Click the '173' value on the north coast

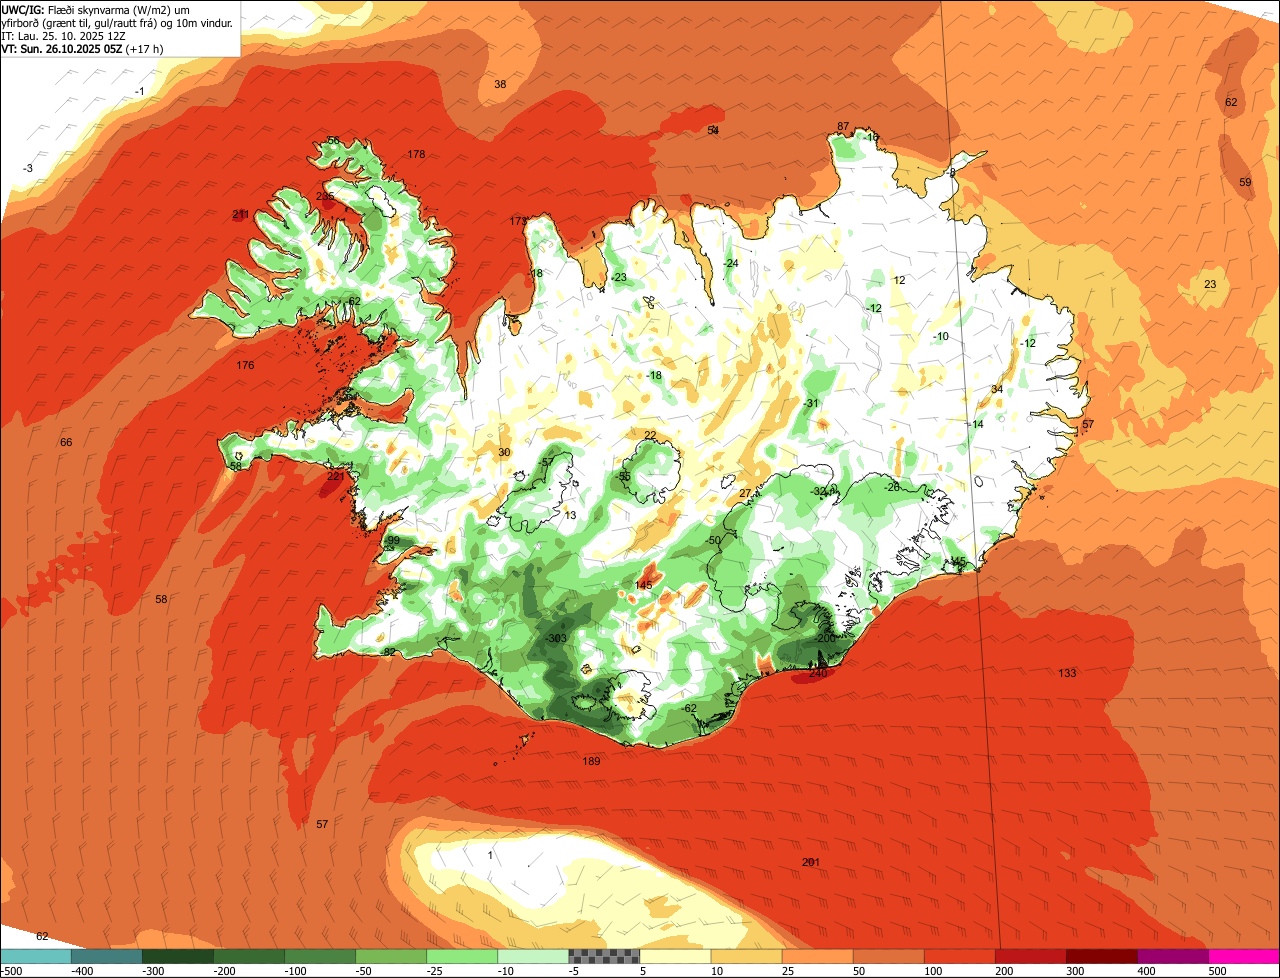[518, 221]
